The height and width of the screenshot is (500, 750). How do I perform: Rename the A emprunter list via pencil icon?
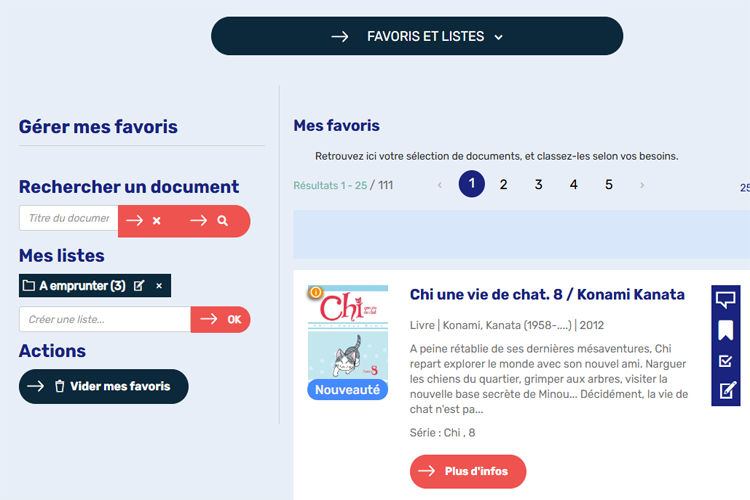point(139,286)
